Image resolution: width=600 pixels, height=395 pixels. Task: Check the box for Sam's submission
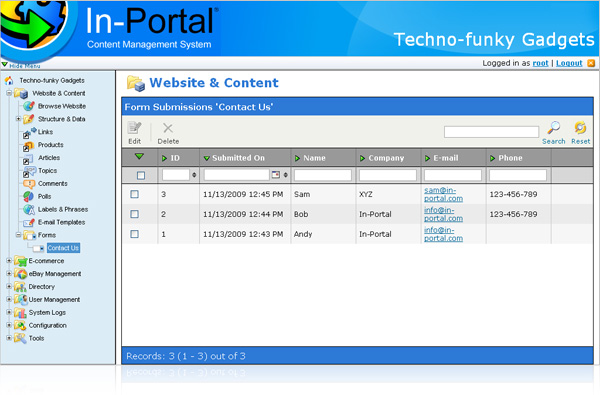click(x=134, y=194)
